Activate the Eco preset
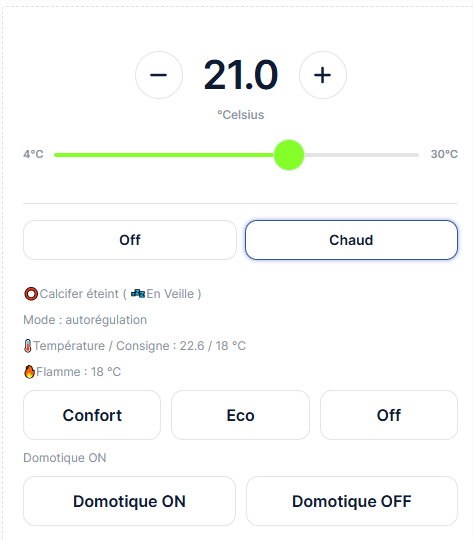Image resolution: width=473 pixels, height=540 pixels. pyautogui.click(x=240, y=415)
